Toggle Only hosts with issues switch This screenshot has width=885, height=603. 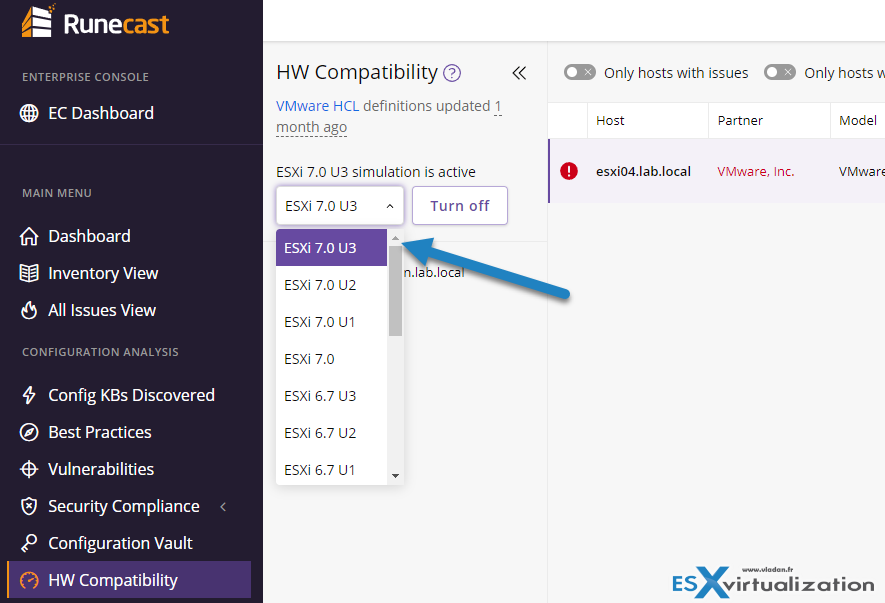[580, 72]
